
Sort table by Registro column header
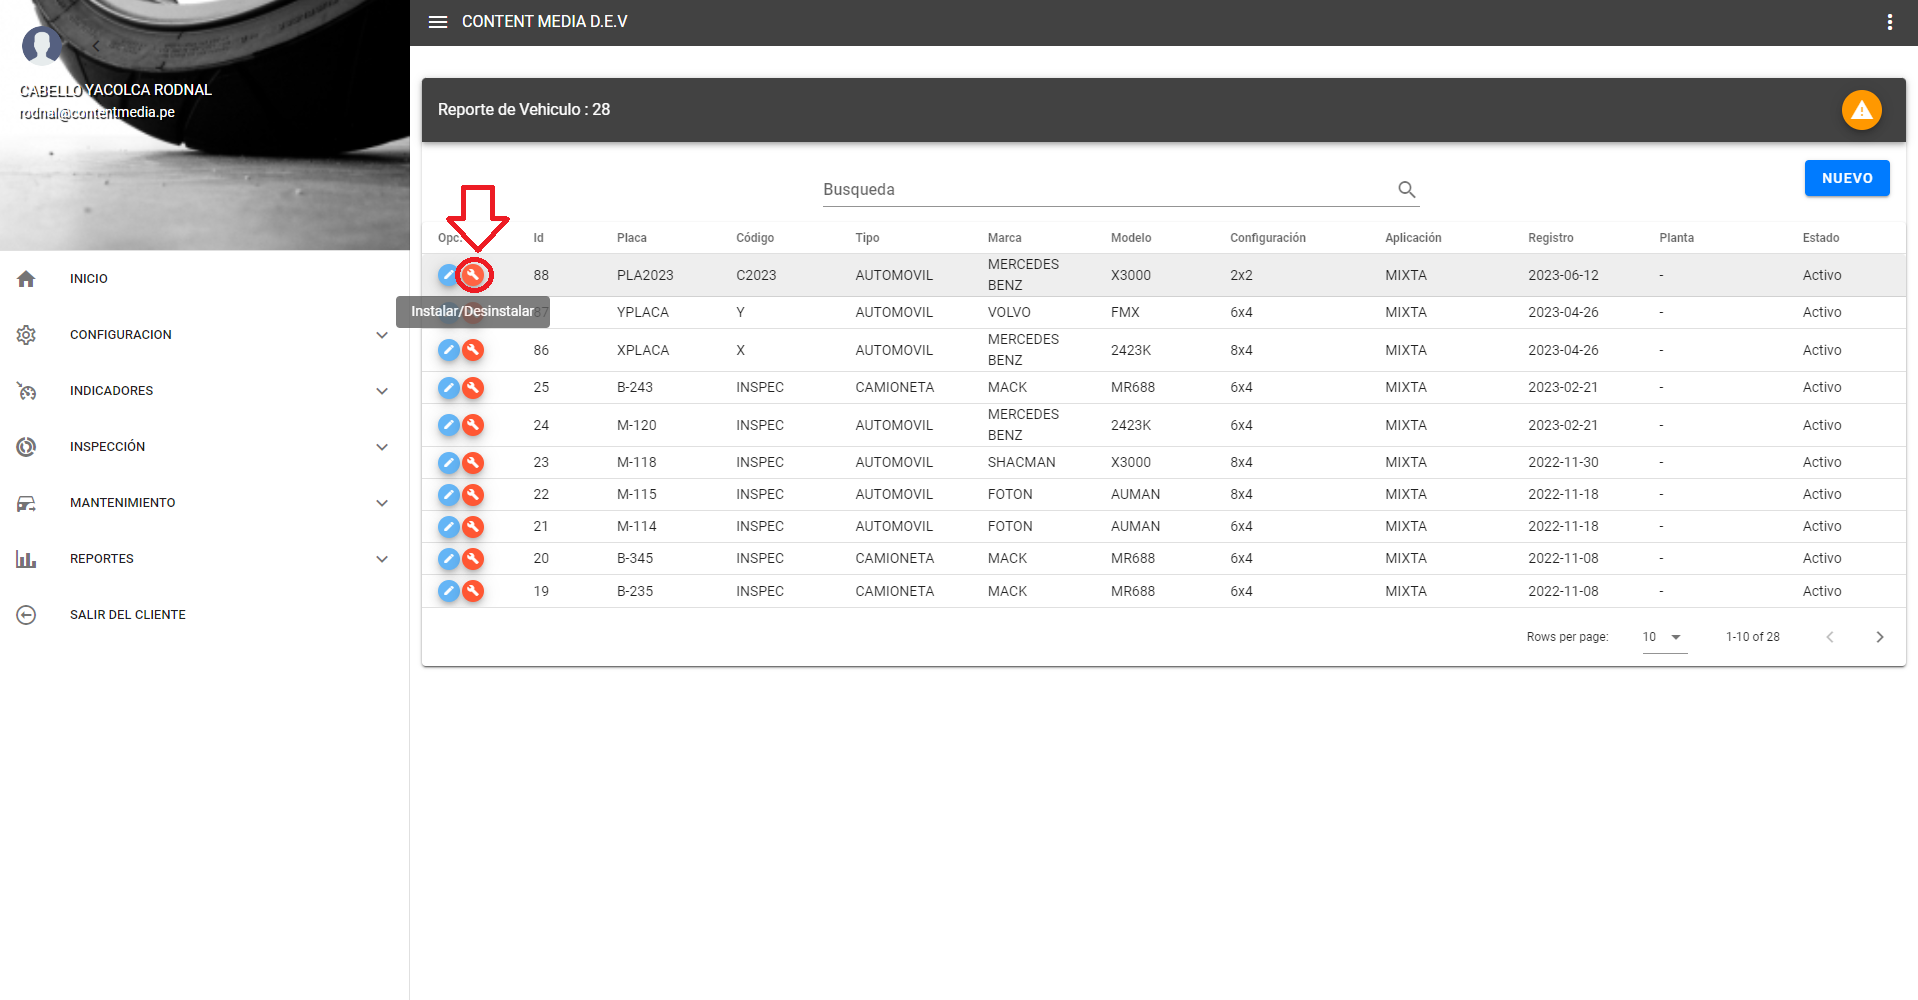coord(1550,238)
